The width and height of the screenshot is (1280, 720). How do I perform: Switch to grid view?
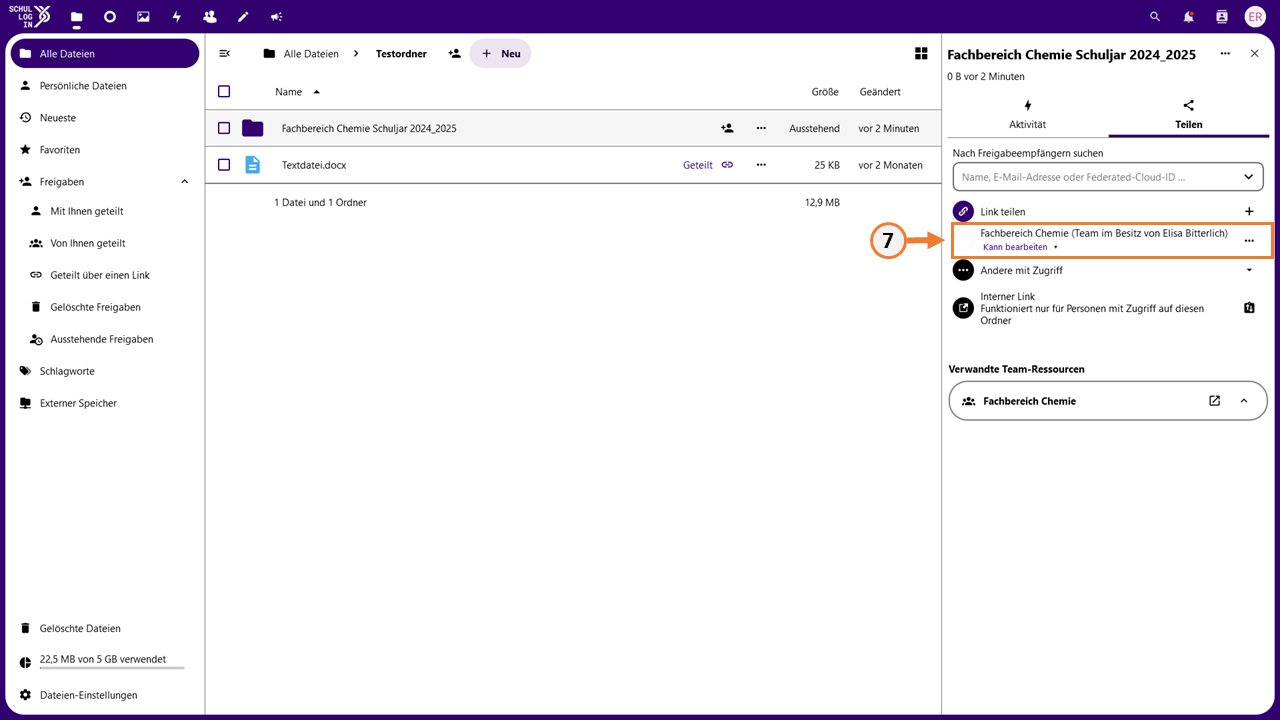tap(921, 54)
